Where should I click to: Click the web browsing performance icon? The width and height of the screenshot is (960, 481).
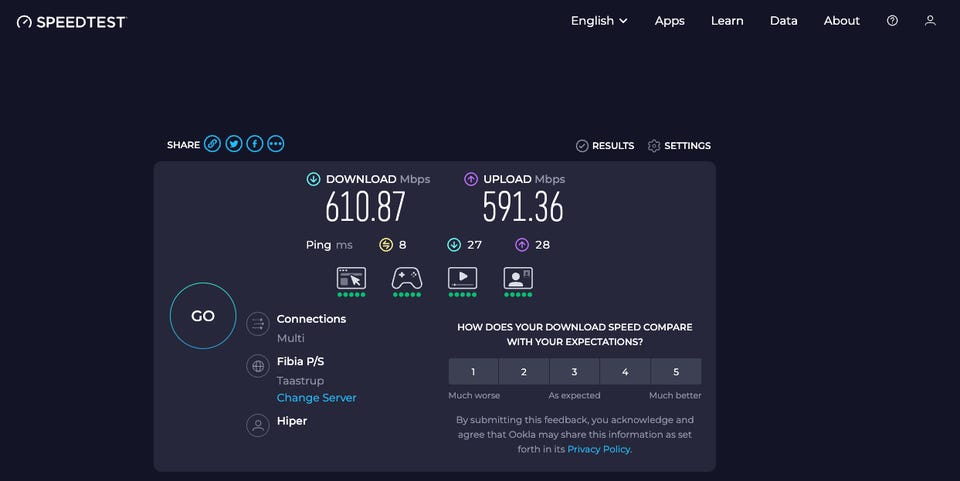(x=351, y=278)
